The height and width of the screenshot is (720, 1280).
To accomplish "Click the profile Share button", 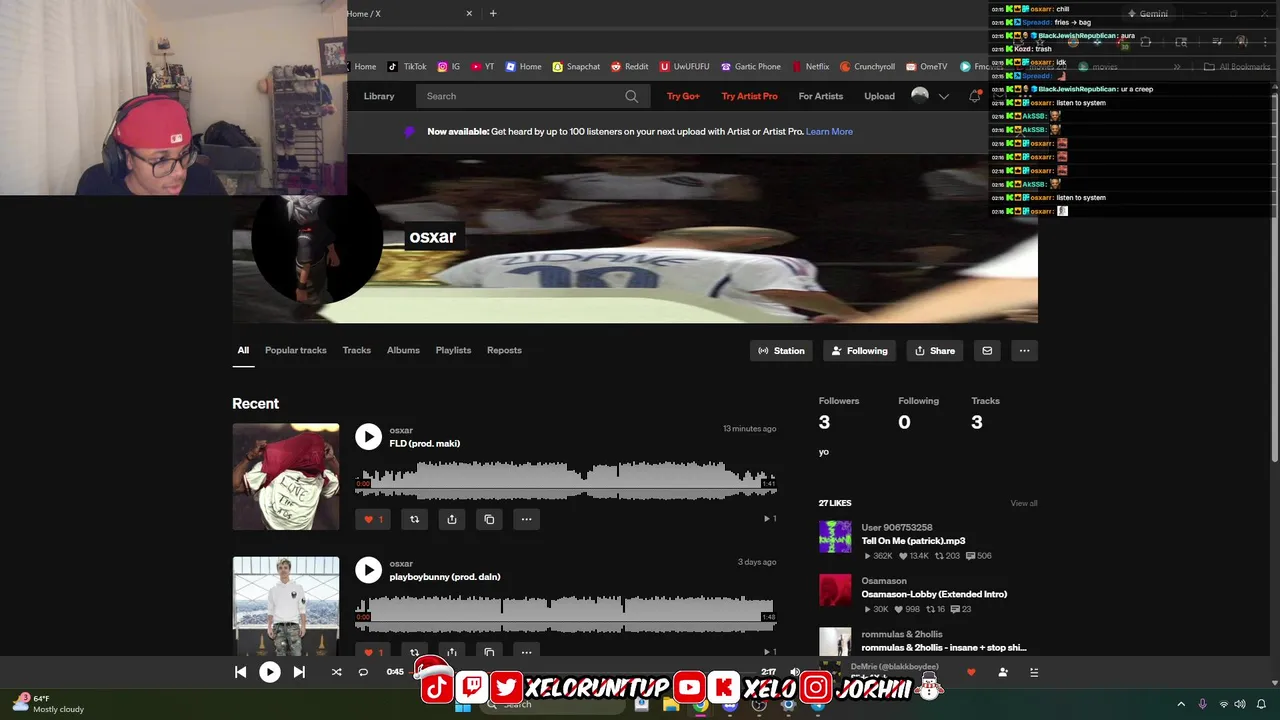I will [934, 350].
